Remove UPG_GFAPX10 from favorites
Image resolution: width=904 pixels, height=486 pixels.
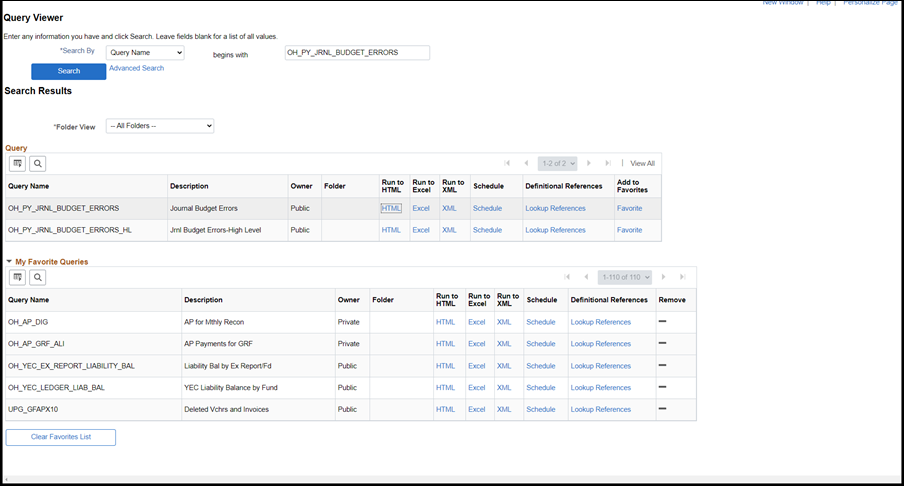point(662,409)
